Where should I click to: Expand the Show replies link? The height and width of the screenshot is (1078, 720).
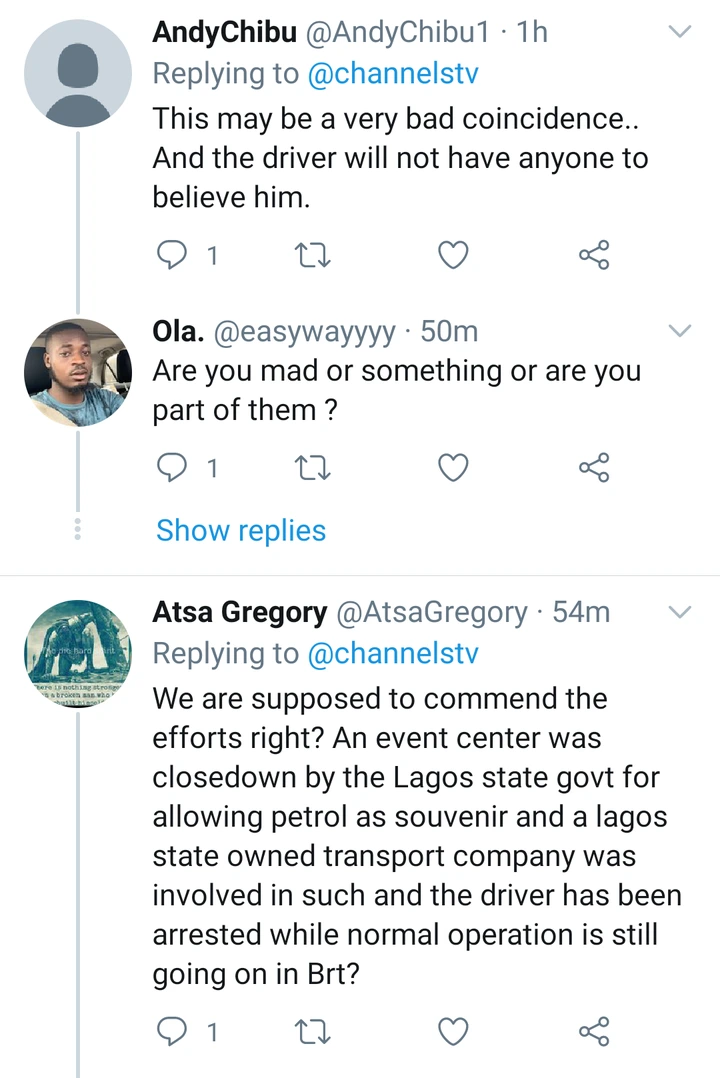click(241, 530)
